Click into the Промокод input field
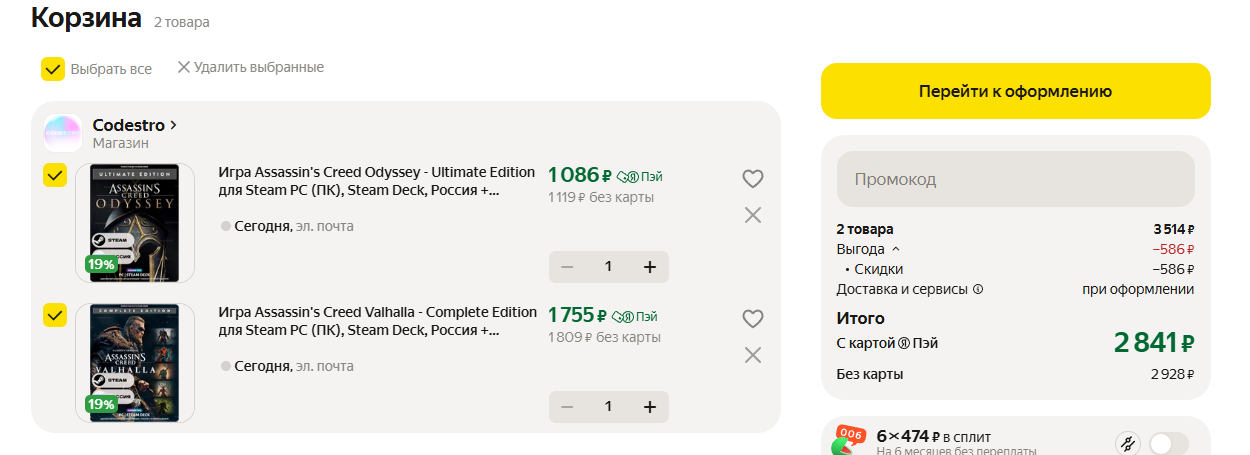The image size is (1250, 455). pyautogui.click(x=1015, y=179)
